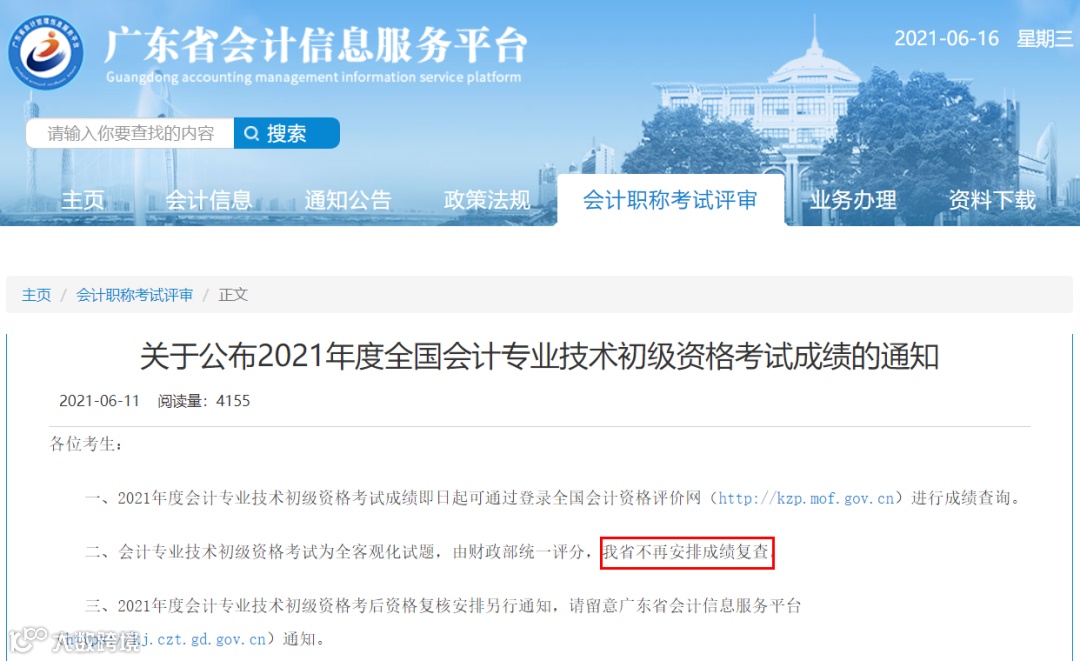
Task: Click the site title 广东省会计信息服务平台
Action: [x=316, y=45]
